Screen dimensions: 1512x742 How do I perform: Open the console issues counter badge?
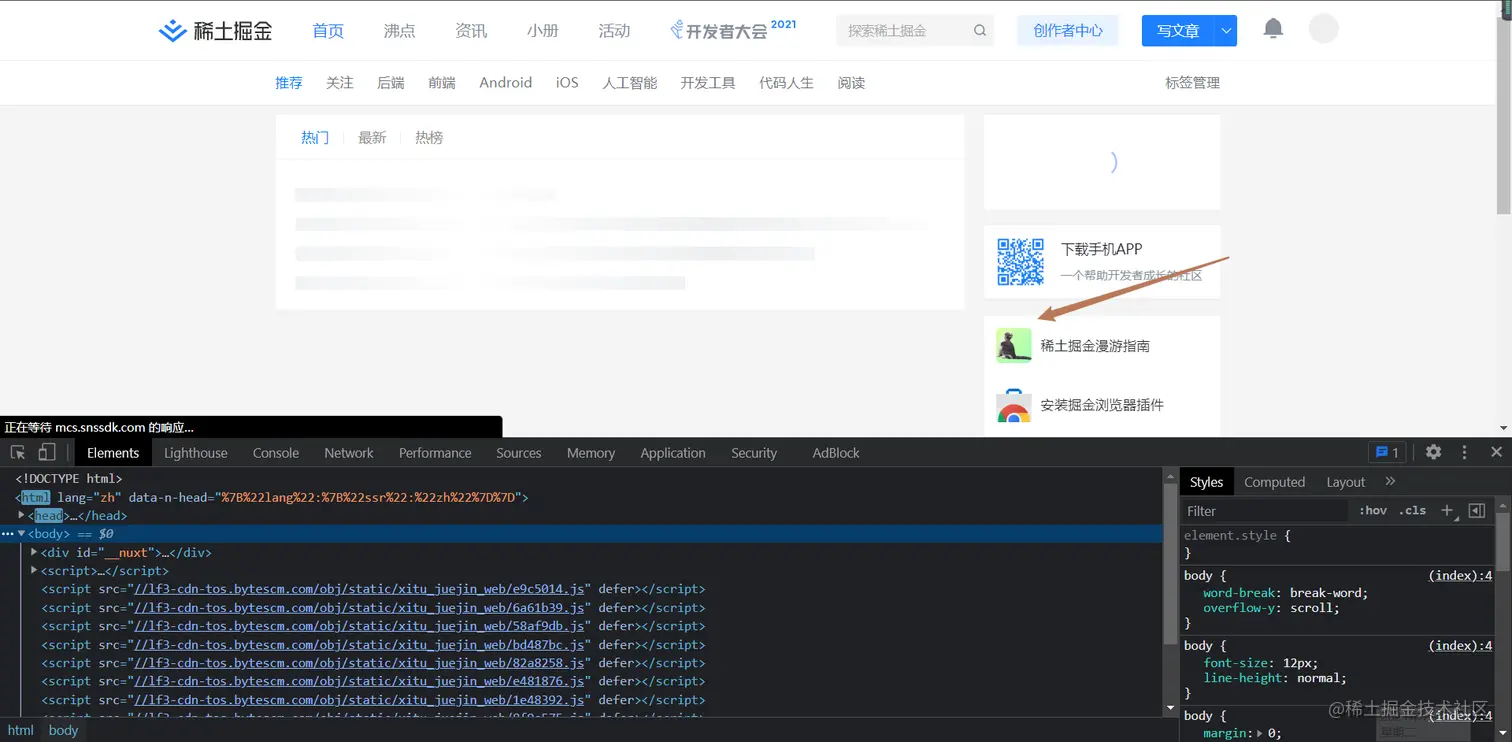coord(1387,452)
